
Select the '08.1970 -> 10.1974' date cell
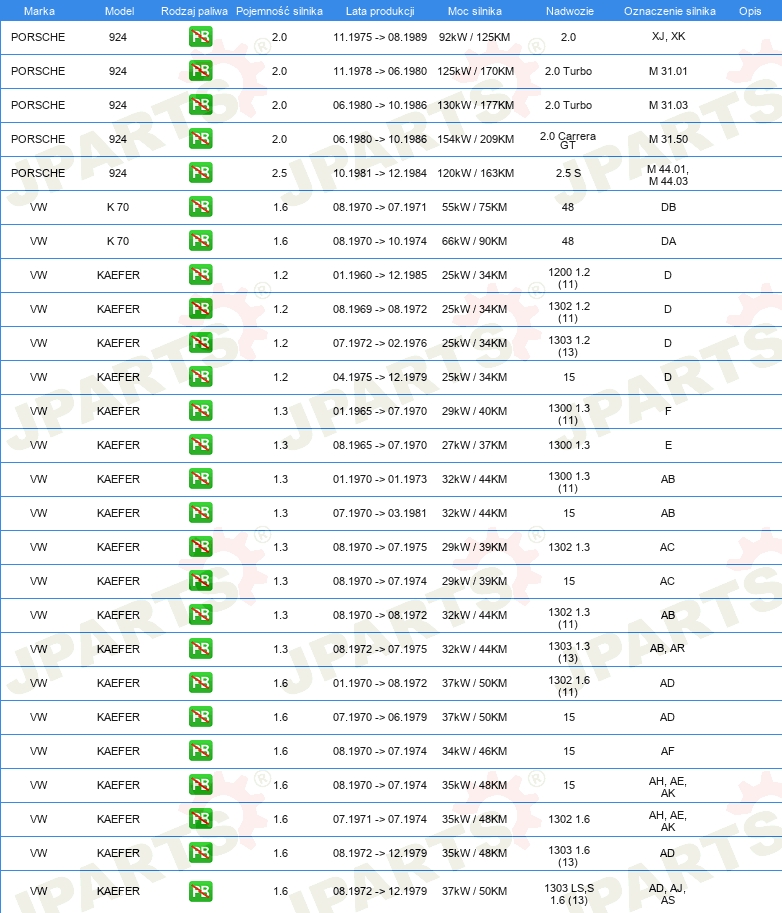click(380, 241)
